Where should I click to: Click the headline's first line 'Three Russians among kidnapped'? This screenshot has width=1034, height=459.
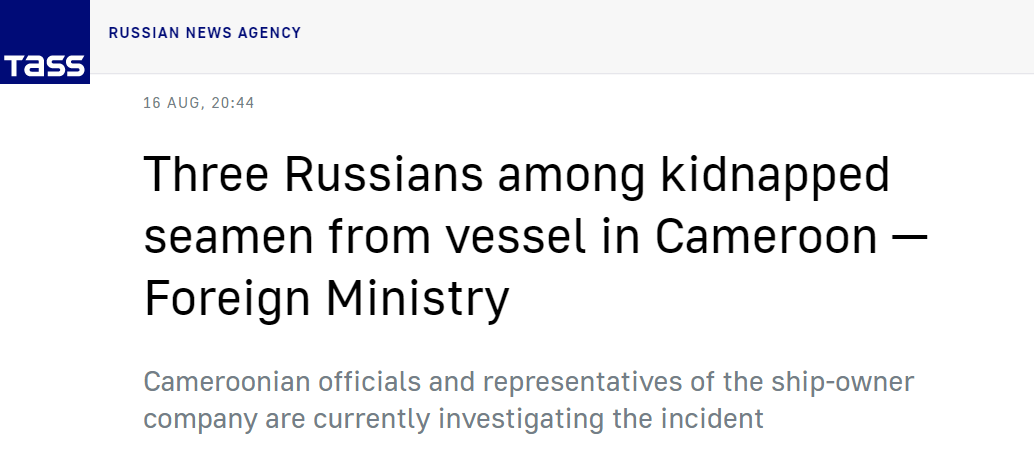pyautogui.click(x=517, y=176)
